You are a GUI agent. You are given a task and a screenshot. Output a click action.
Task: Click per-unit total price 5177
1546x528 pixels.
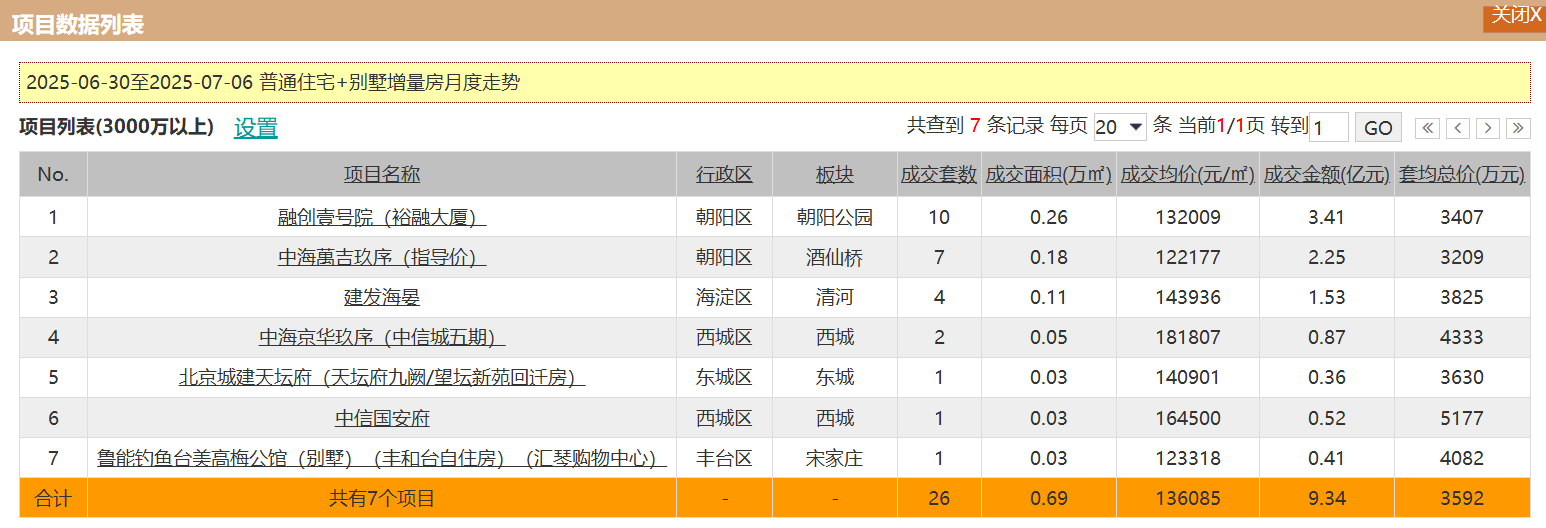[x=1462, y=417]
